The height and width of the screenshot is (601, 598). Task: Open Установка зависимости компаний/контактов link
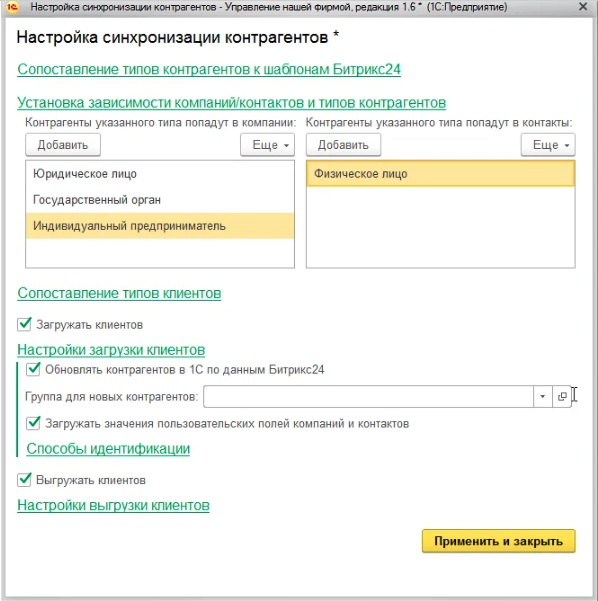[x=232, y=103]
